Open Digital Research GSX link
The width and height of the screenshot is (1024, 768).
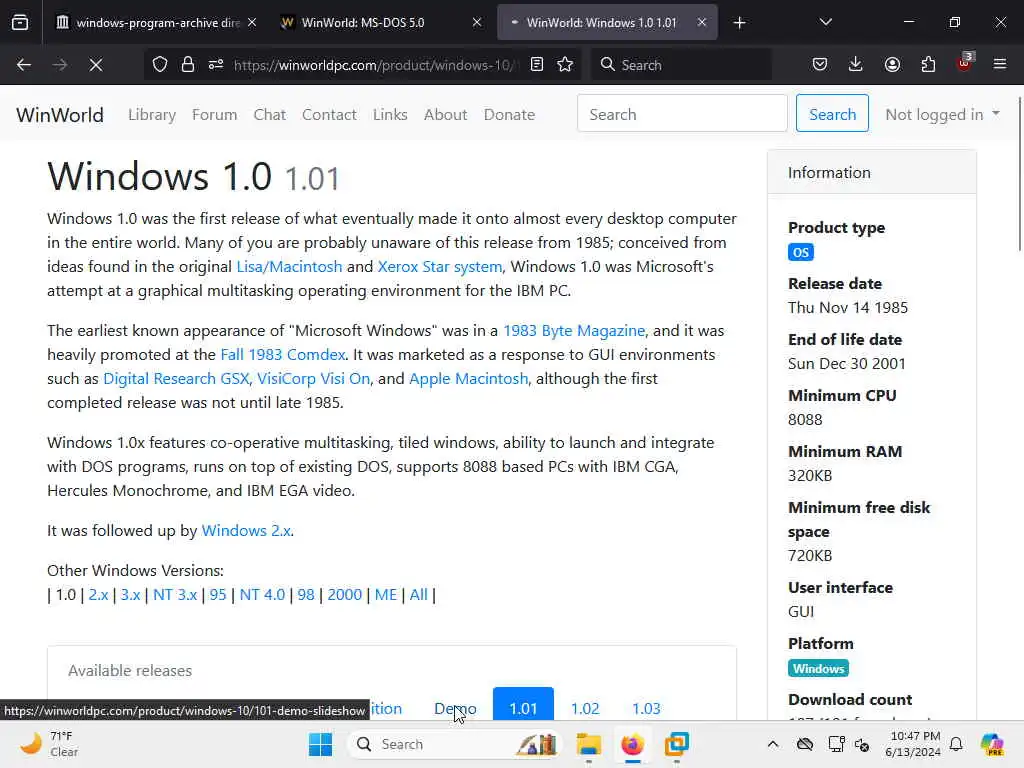tap(176, 379)
